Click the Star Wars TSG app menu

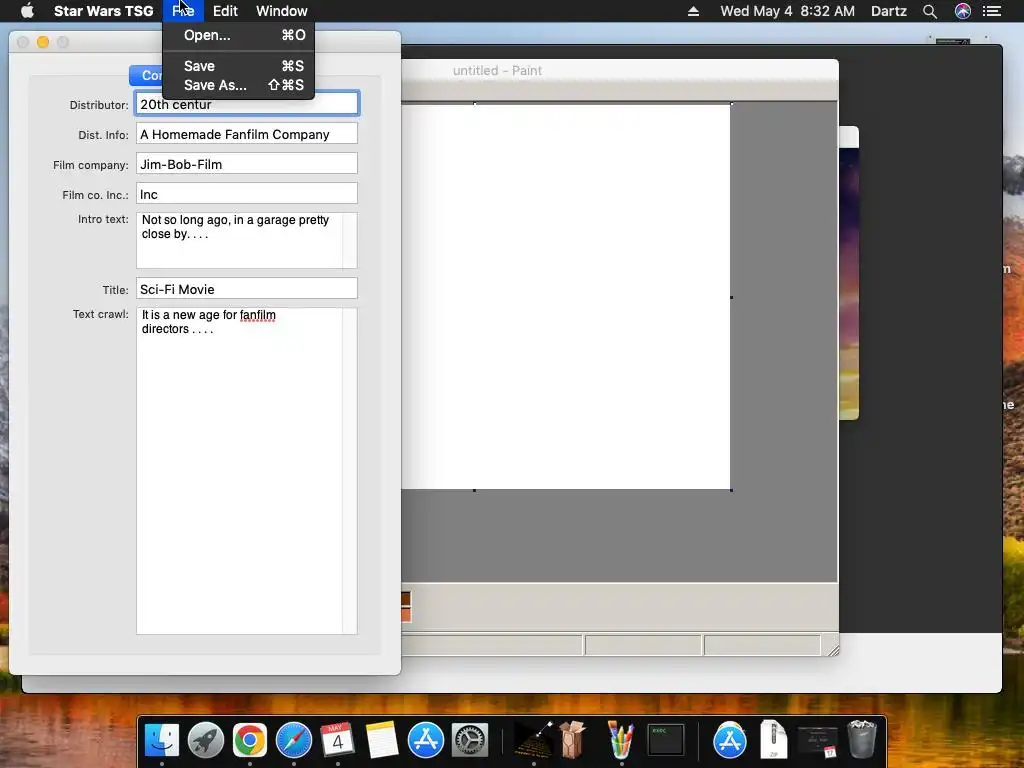point(103,11)
